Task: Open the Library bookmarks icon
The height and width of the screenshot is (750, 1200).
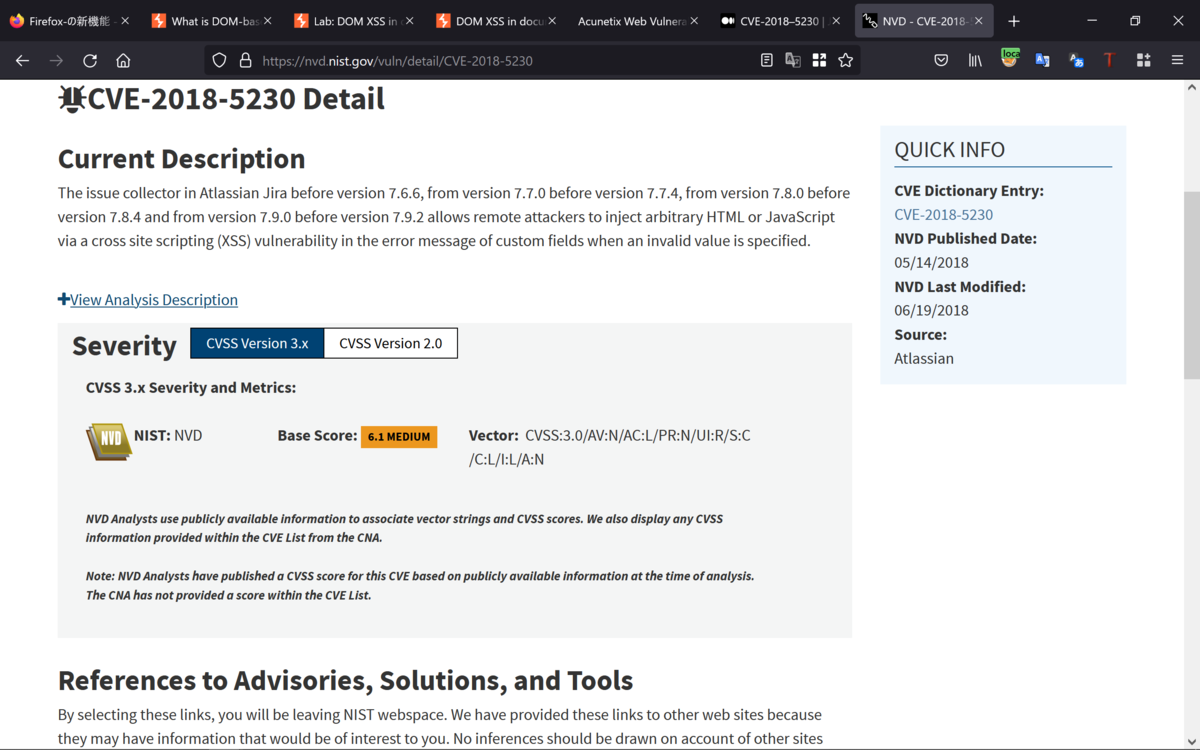Action: tap(975, 61)
